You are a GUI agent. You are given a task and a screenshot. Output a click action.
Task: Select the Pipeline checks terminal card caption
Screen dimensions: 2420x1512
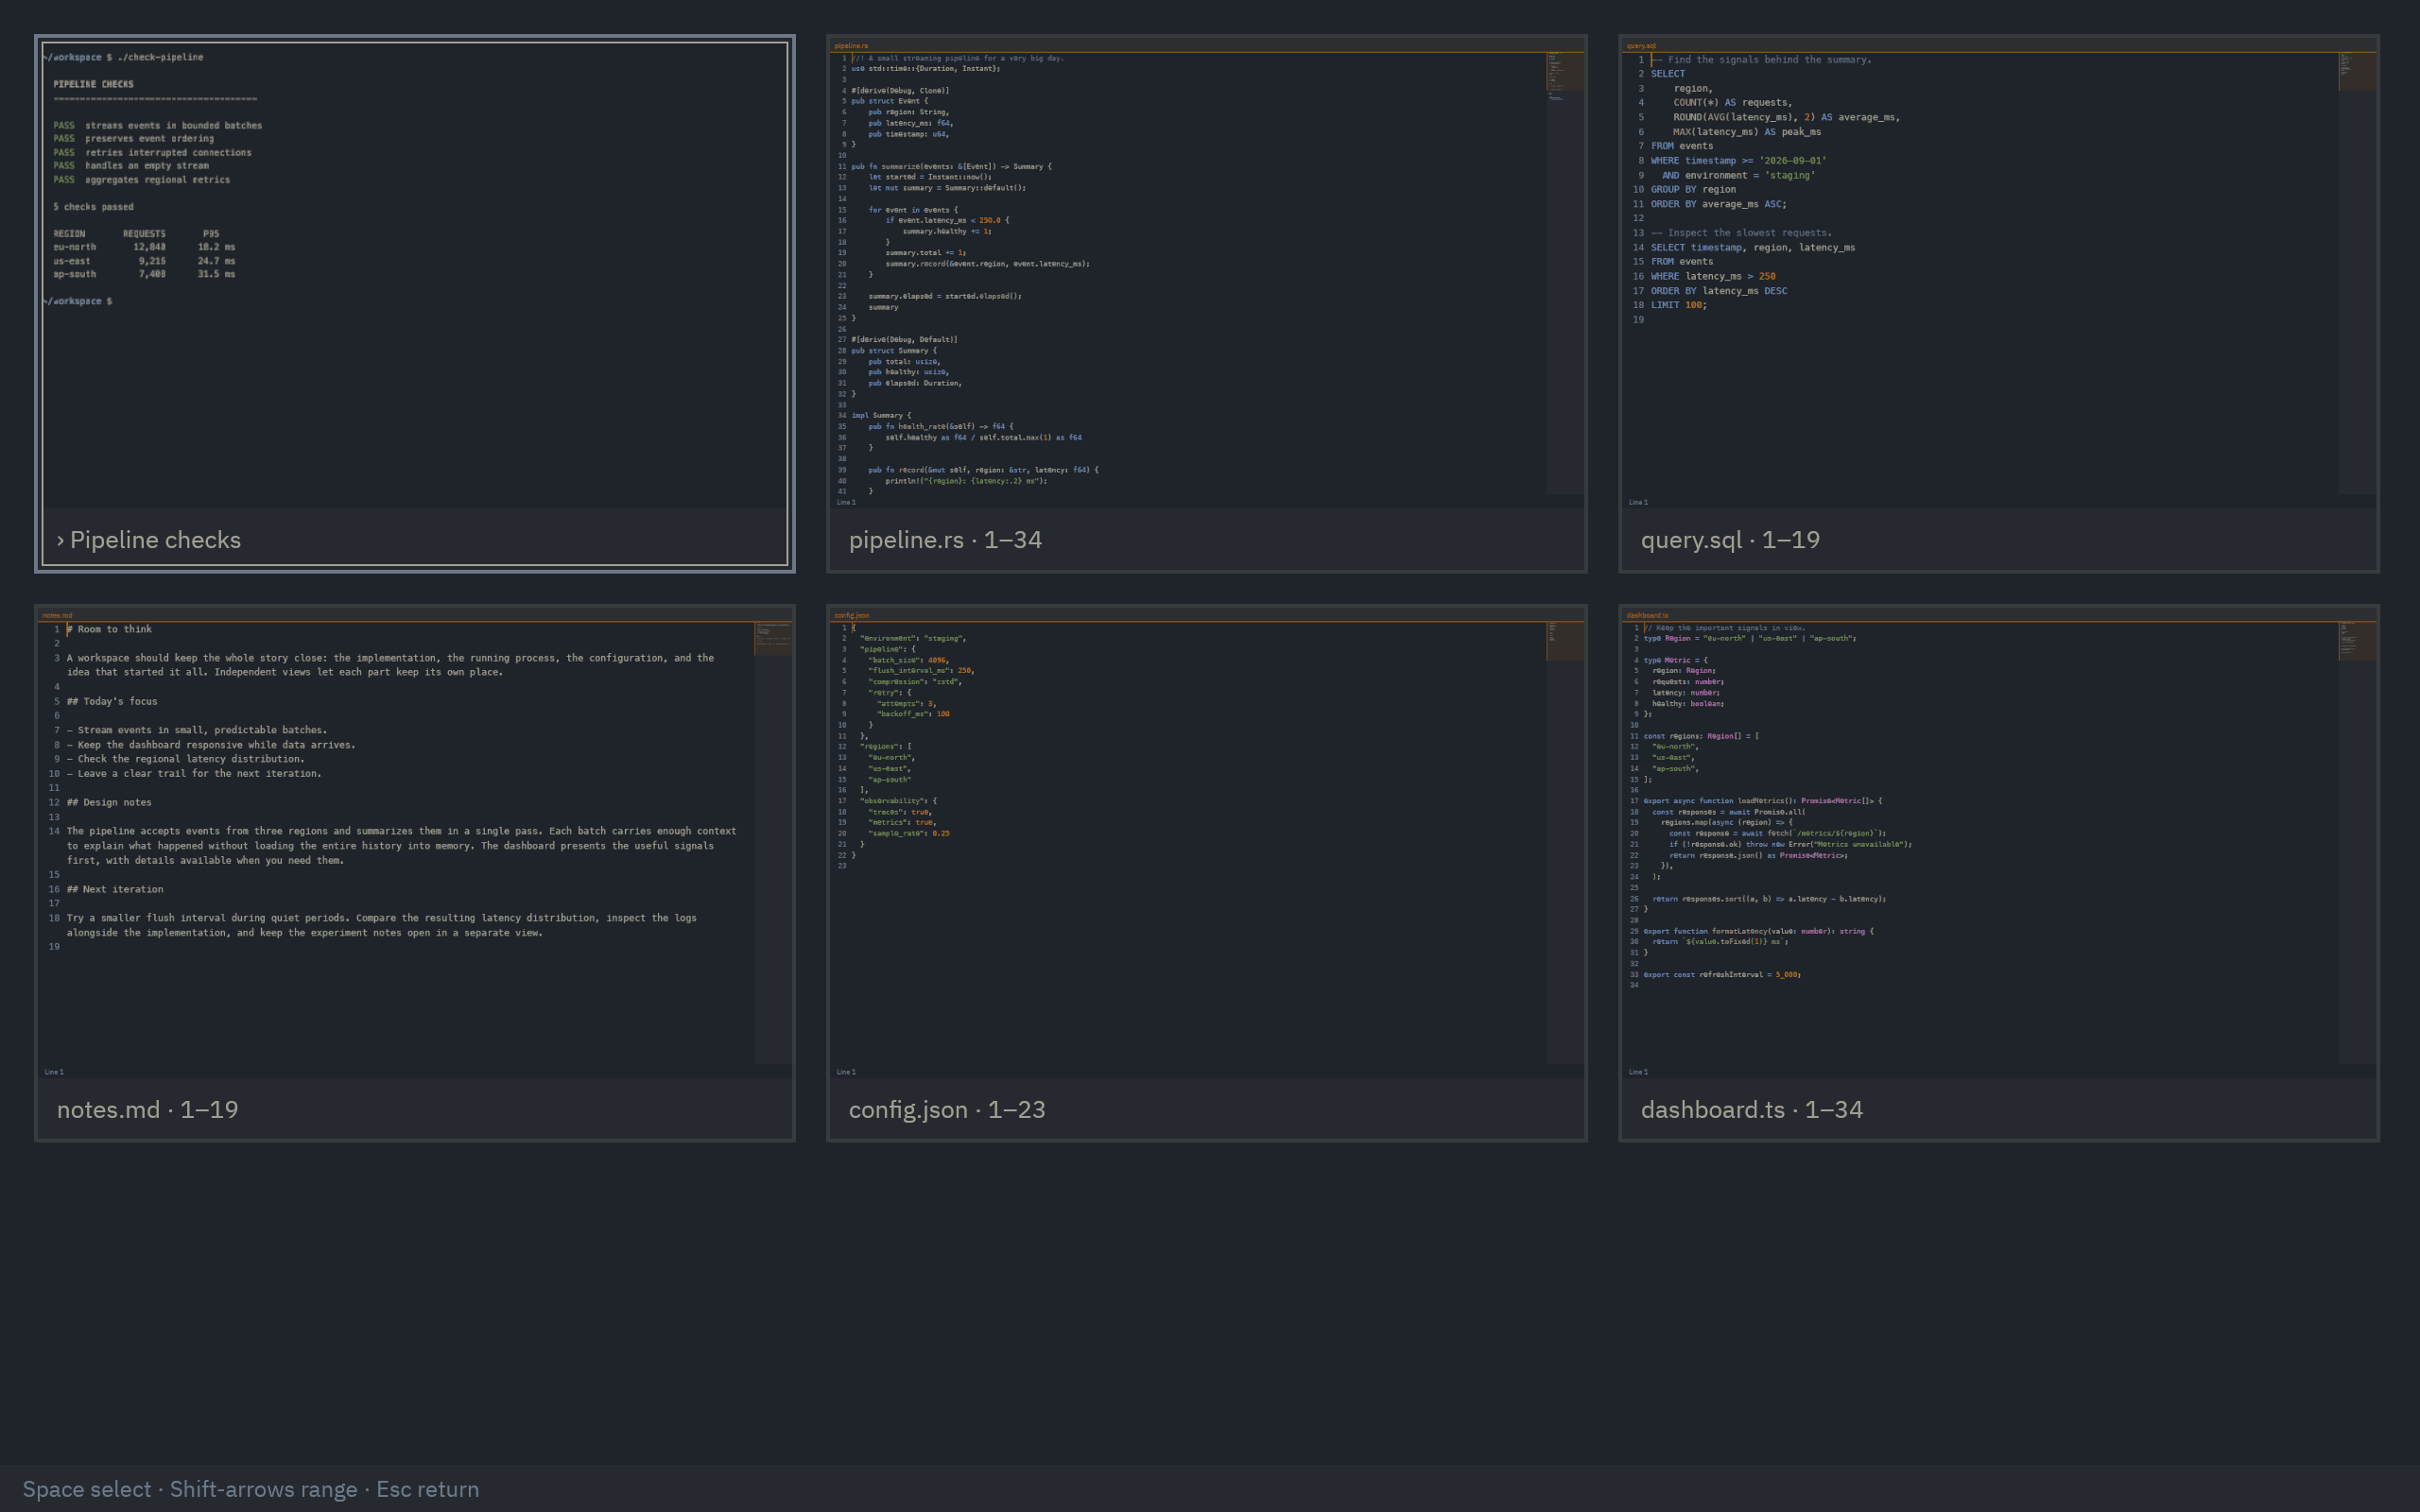415,540
